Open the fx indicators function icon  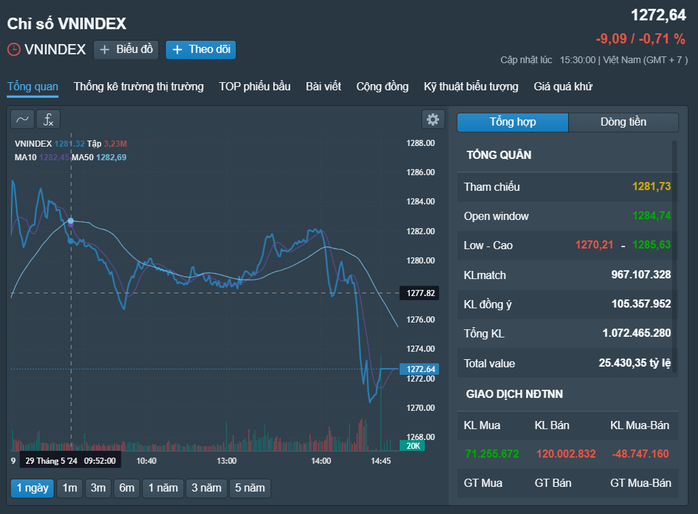(48, 119)
